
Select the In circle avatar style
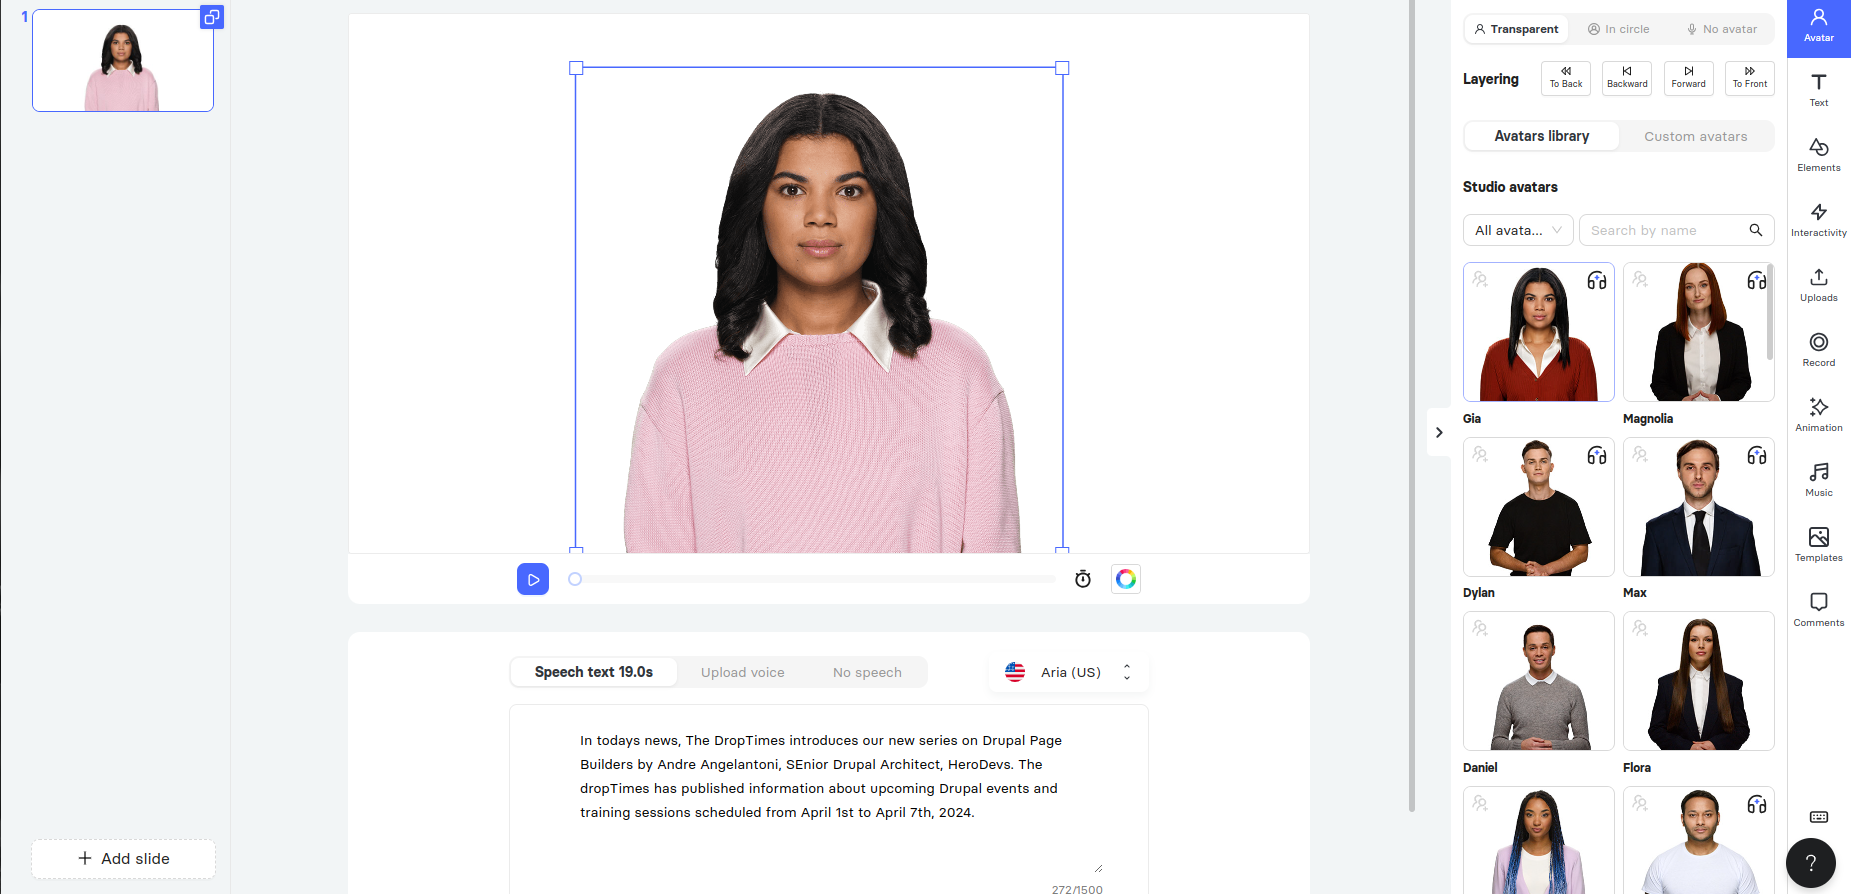point(1619,29)
